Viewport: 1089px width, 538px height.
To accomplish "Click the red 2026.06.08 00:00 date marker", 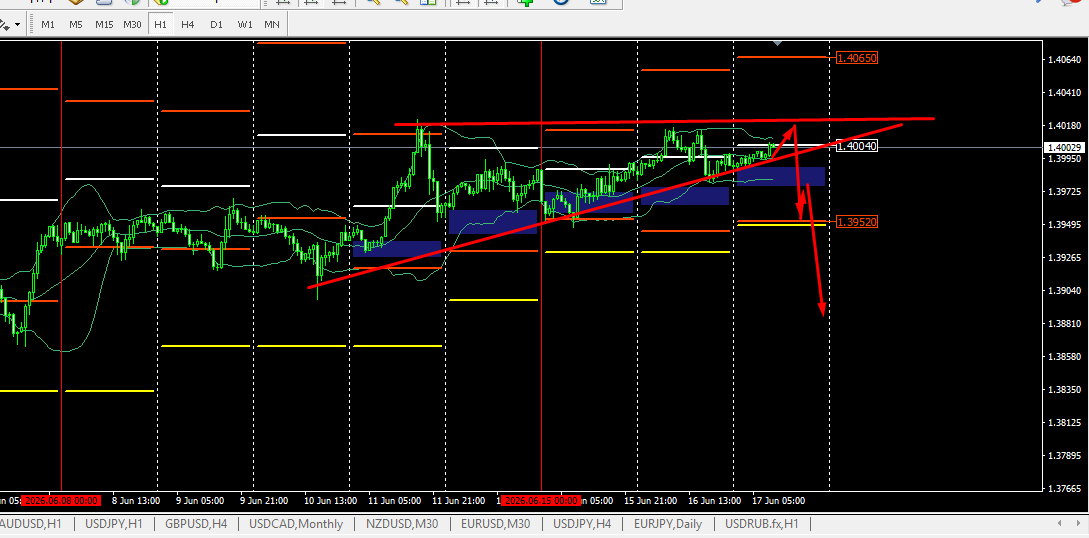I will pos(61,501).
